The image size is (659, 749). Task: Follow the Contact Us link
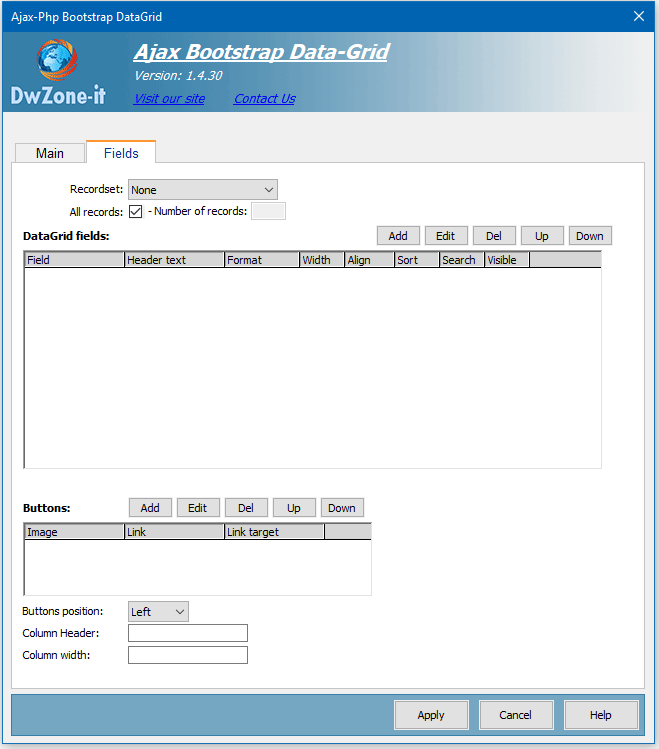(264, 98)
